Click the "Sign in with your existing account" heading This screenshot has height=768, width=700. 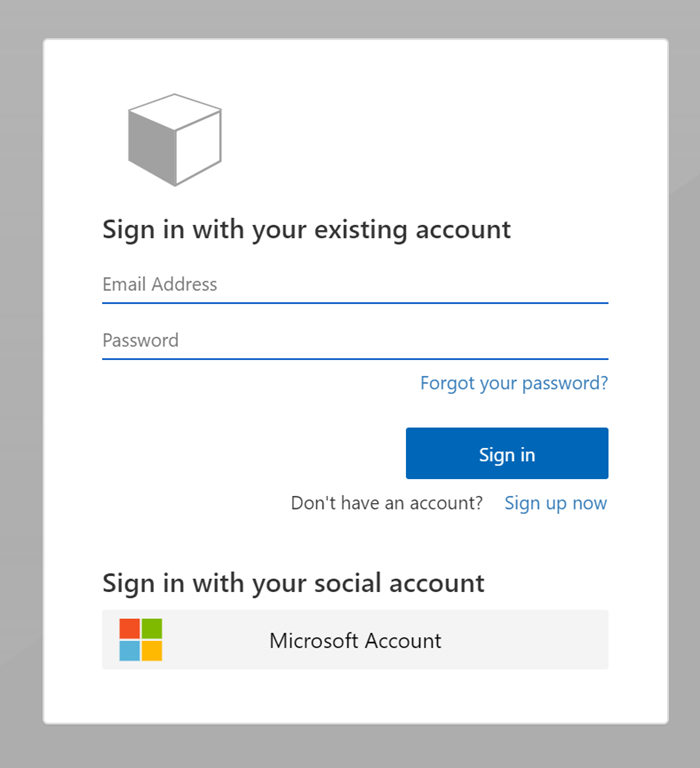(306, 229)
